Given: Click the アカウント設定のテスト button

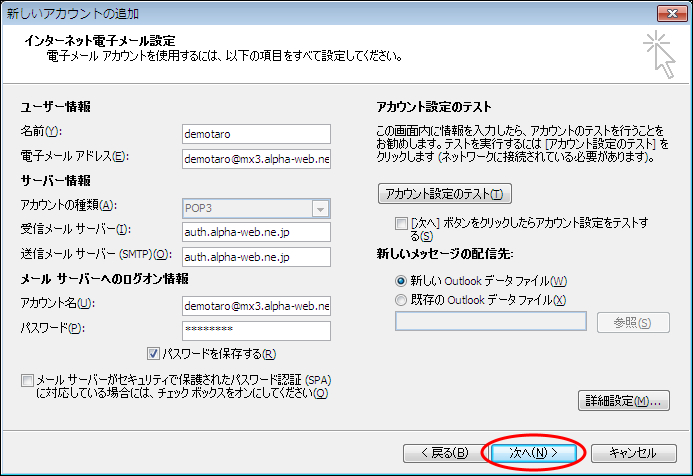Looking at the screenshot, I should pos(445,194).
